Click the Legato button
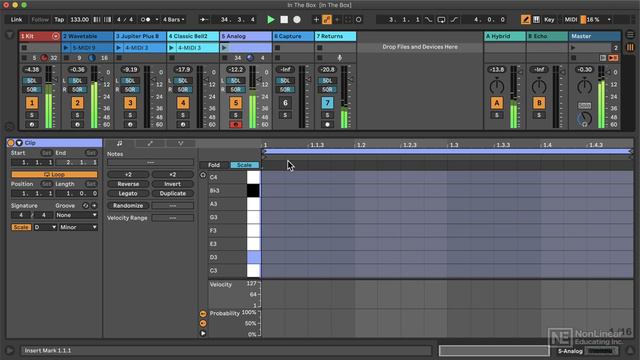 point(128,193)
